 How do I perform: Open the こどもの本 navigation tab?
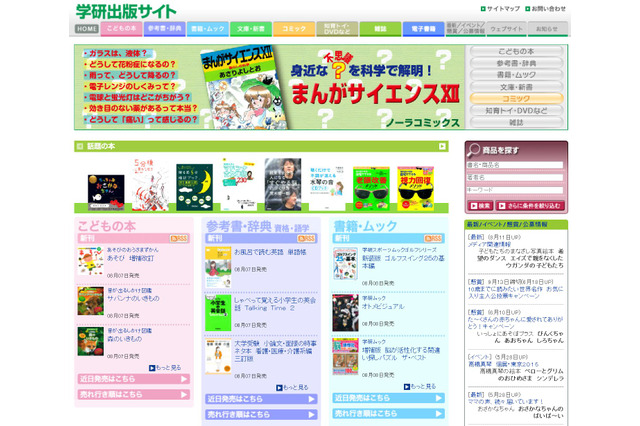[122, 29]
